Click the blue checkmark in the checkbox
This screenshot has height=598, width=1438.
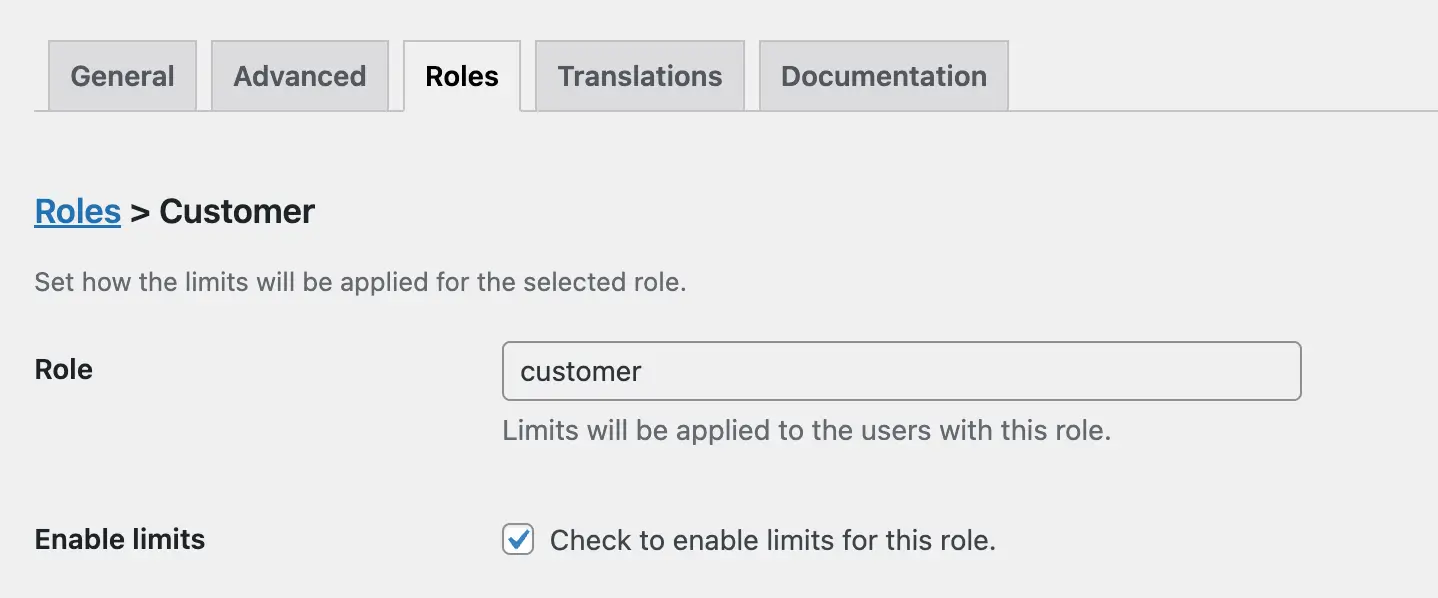(518, 539)
